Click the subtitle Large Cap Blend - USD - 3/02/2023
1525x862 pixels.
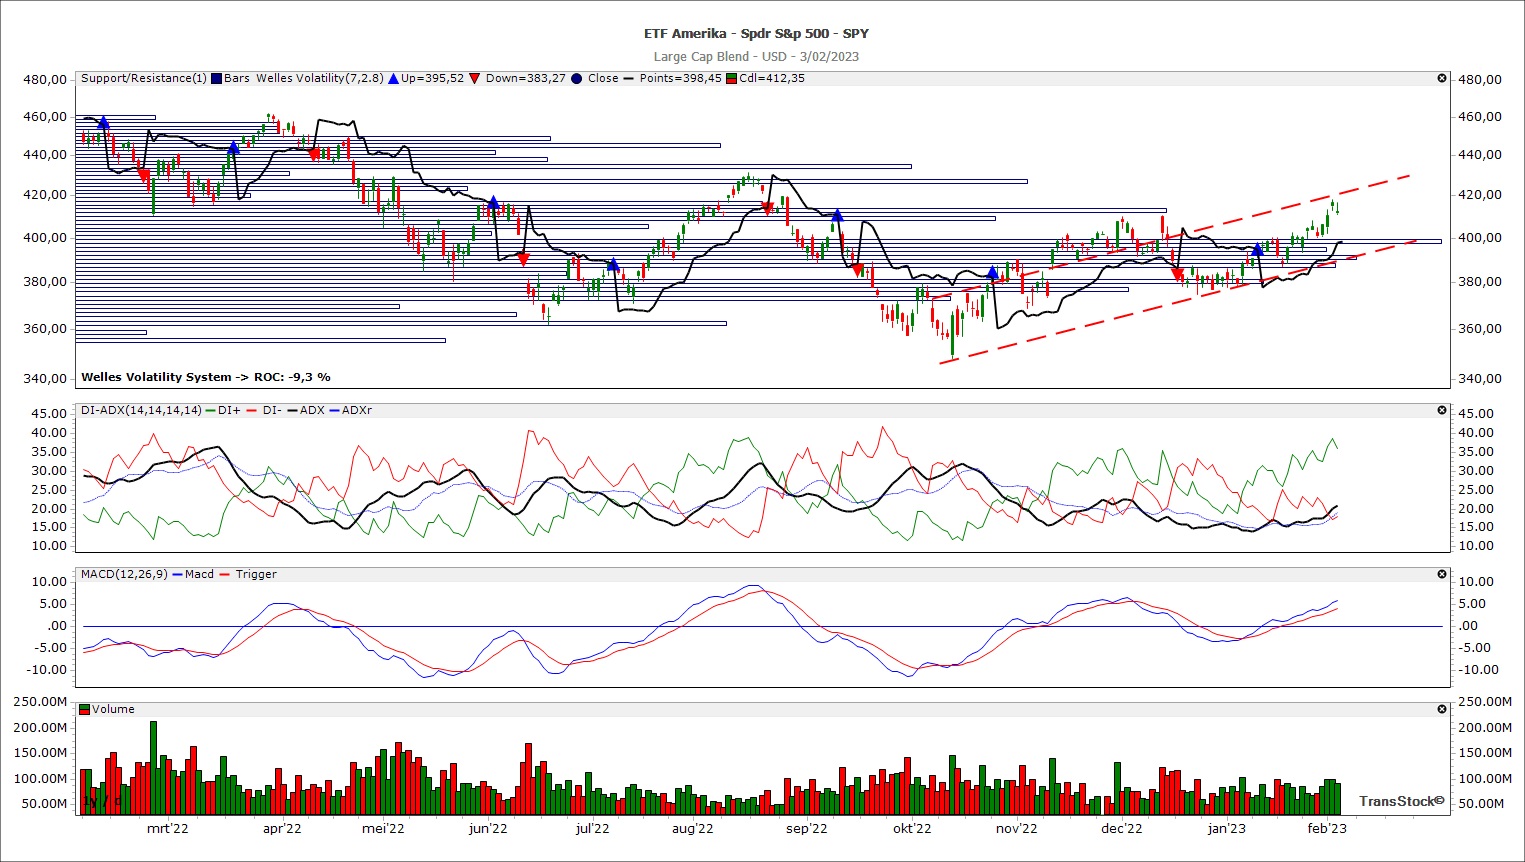point(756,56)
